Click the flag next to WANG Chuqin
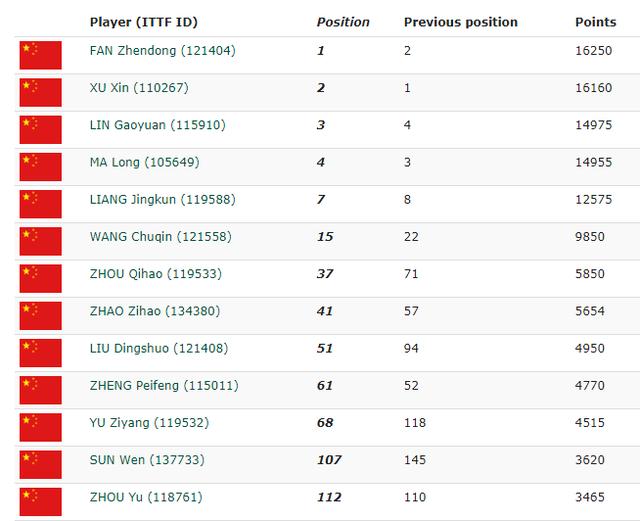Viewport: 640px width, 521px height. pyautogui.click(x=40, y=241)
